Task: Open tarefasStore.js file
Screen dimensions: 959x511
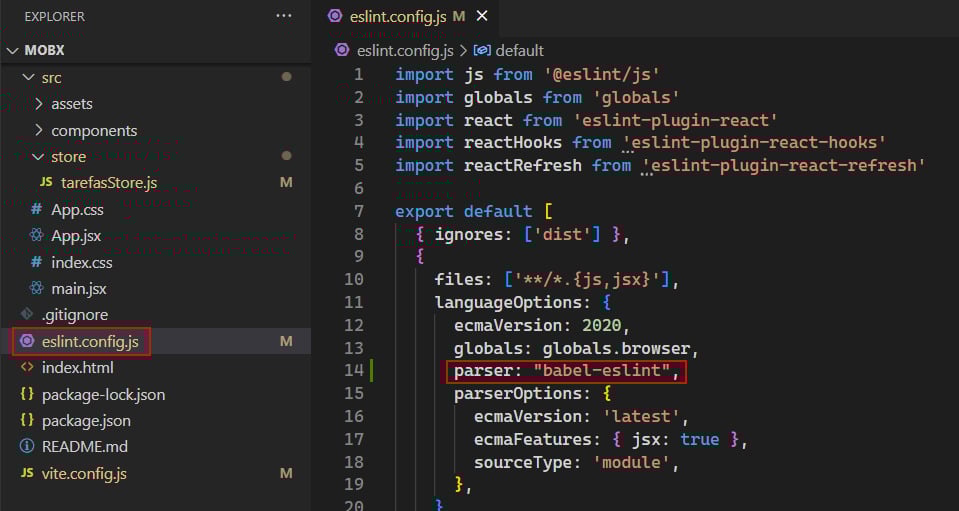Action: click(109, 183)
